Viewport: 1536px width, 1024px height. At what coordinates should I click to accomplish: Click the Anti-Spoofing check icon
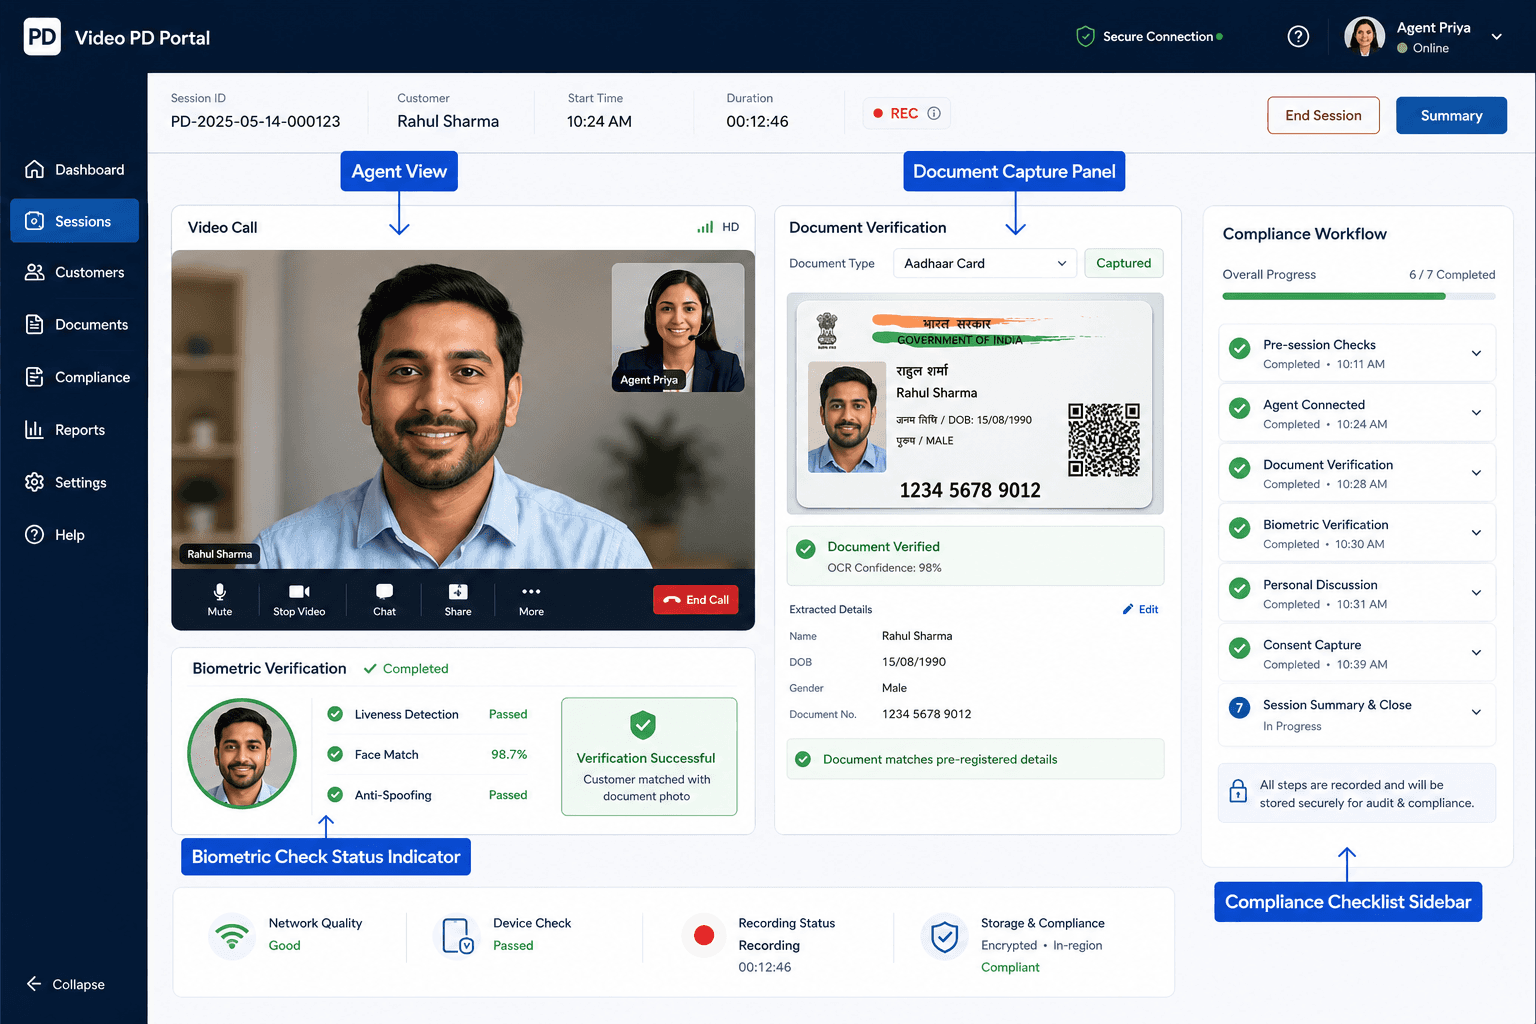(x=335, y=795)
